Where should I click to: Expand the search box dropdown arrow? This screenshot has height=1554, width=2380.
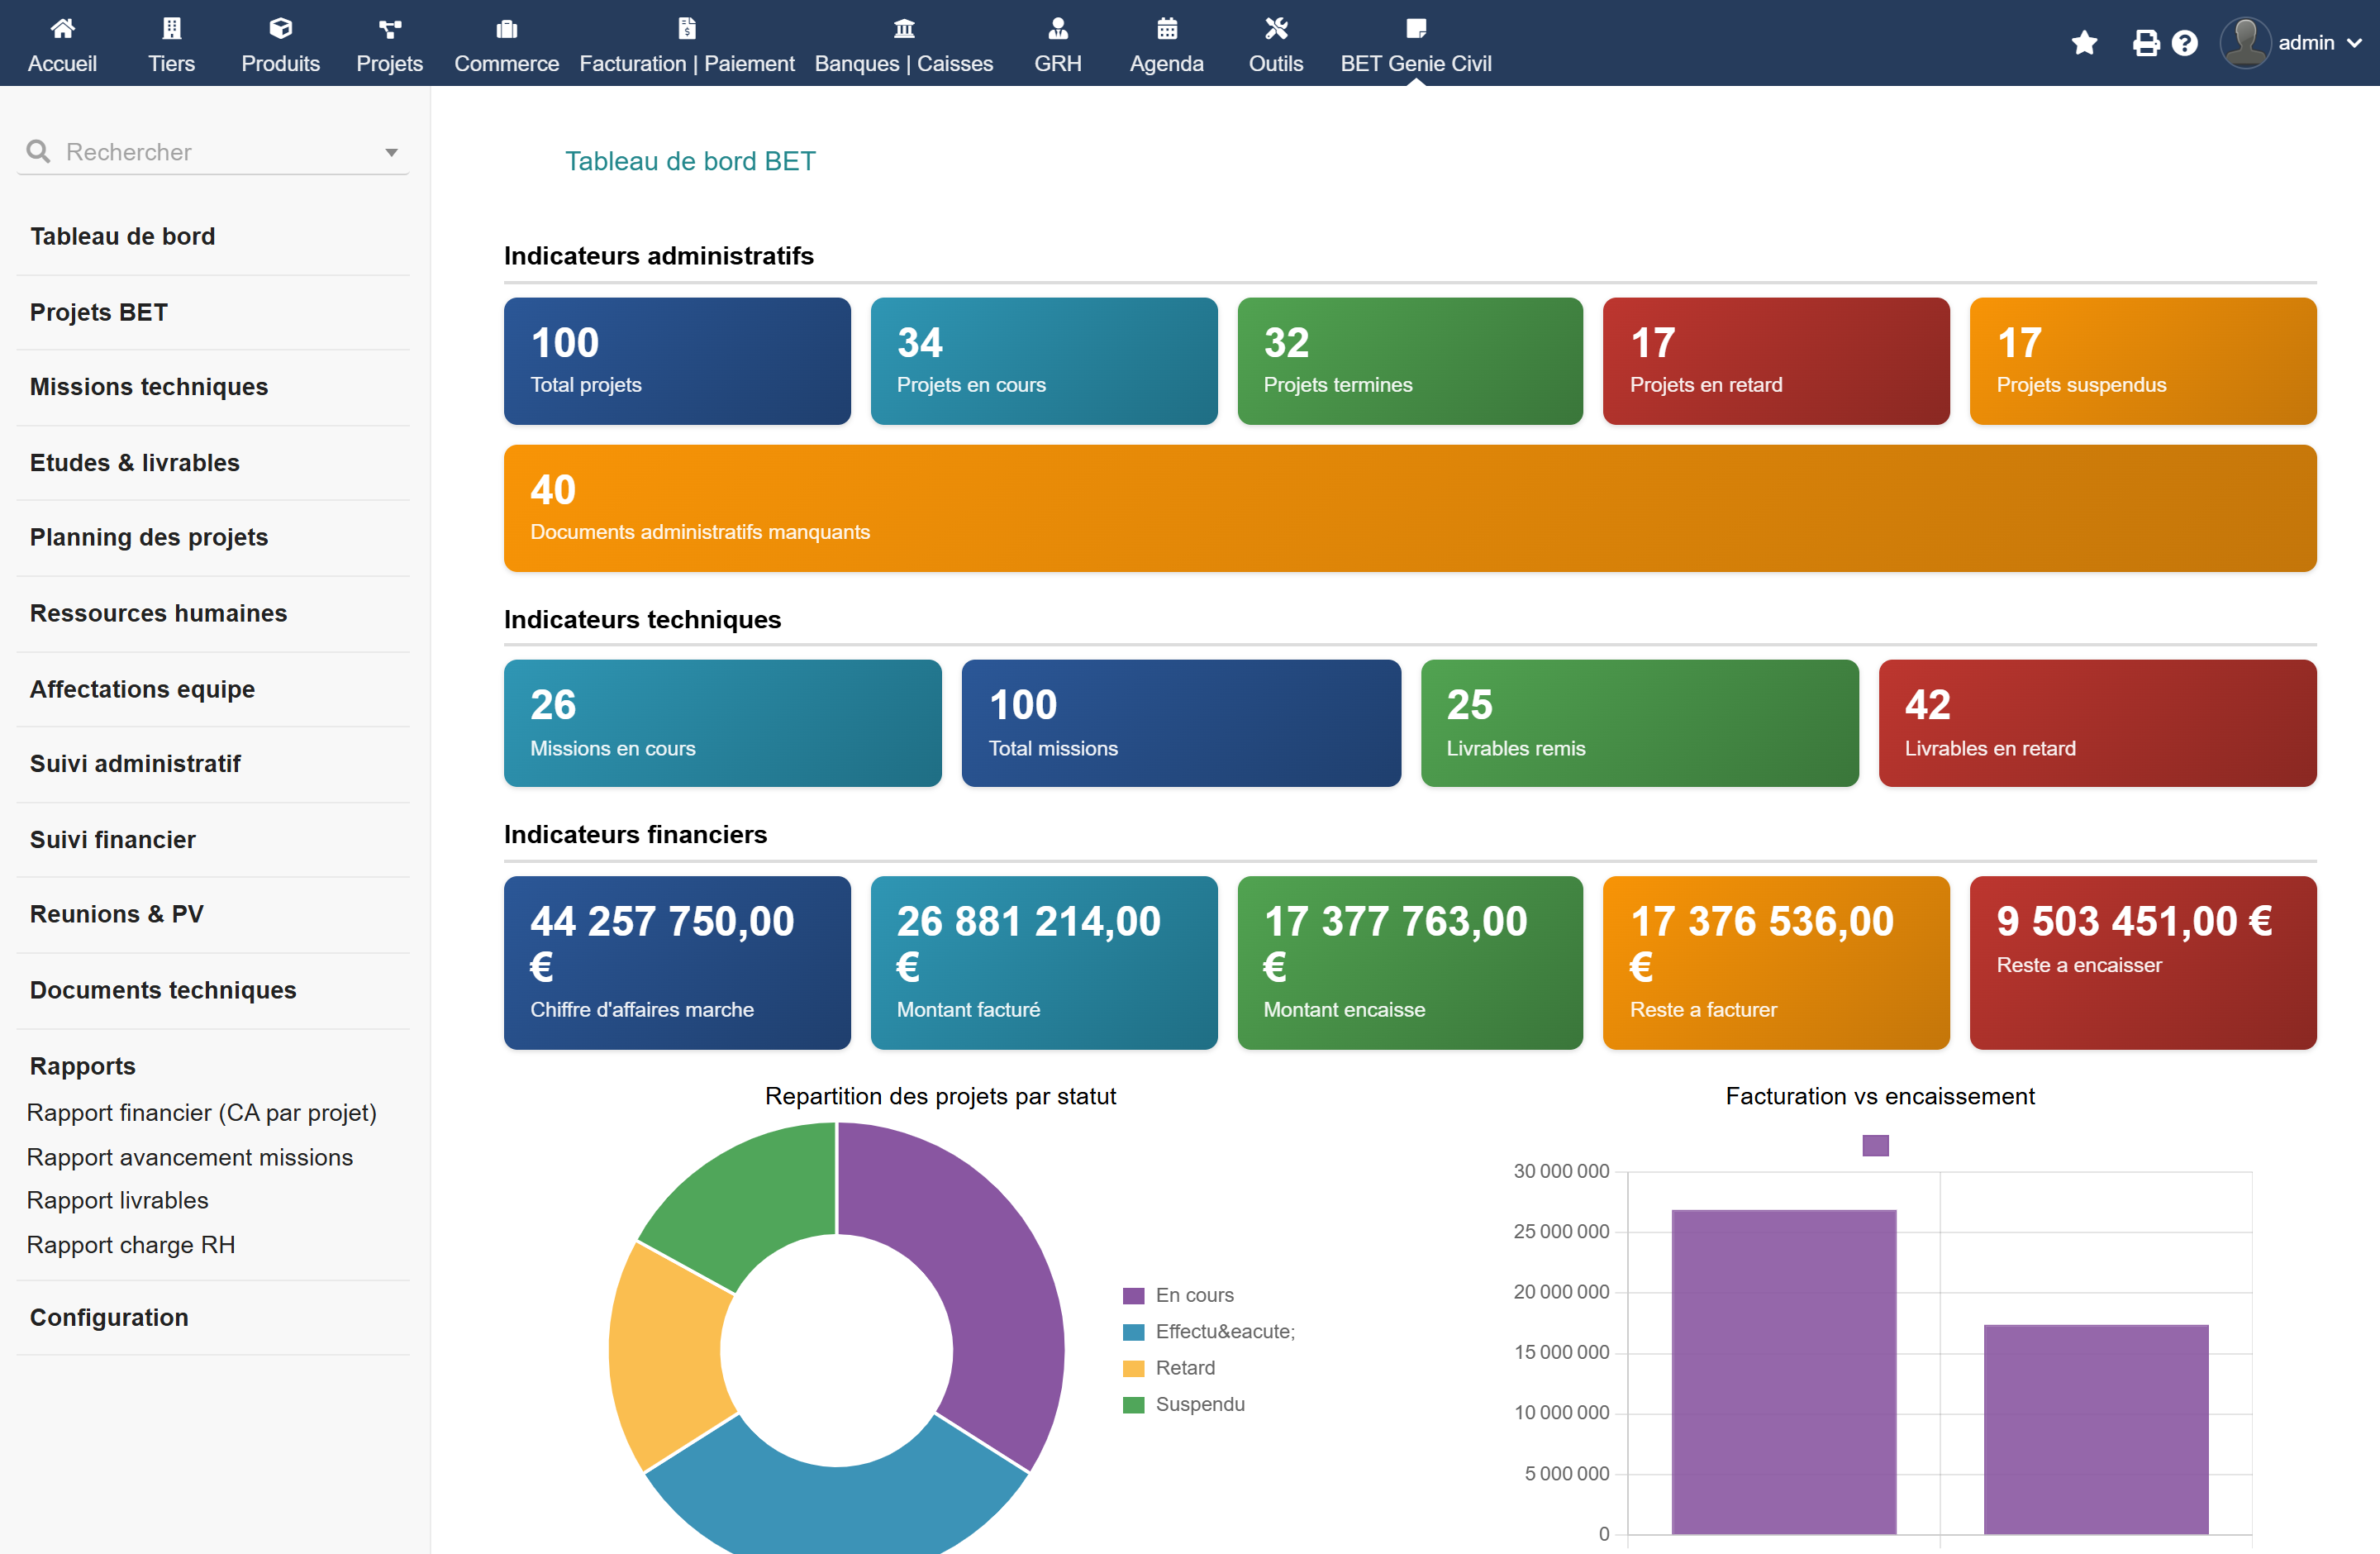click(391, 152)
